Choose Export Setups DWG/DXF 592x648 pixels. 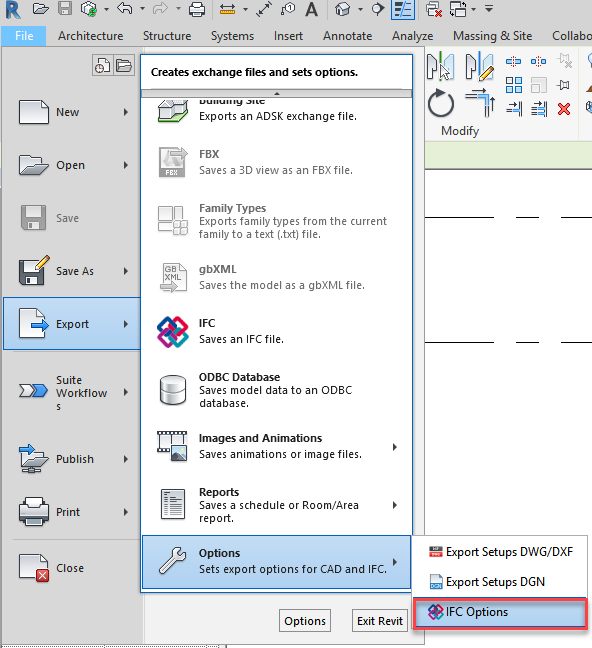[500, 552]
